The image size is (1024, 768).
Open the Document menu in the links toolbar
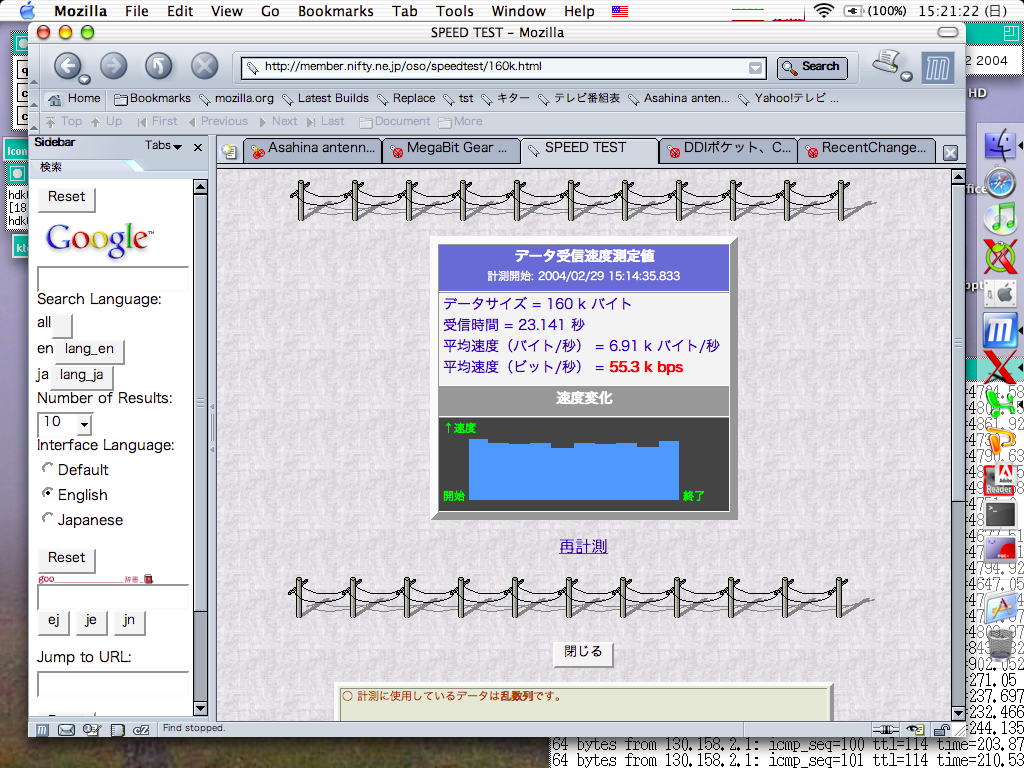(394, 121)
